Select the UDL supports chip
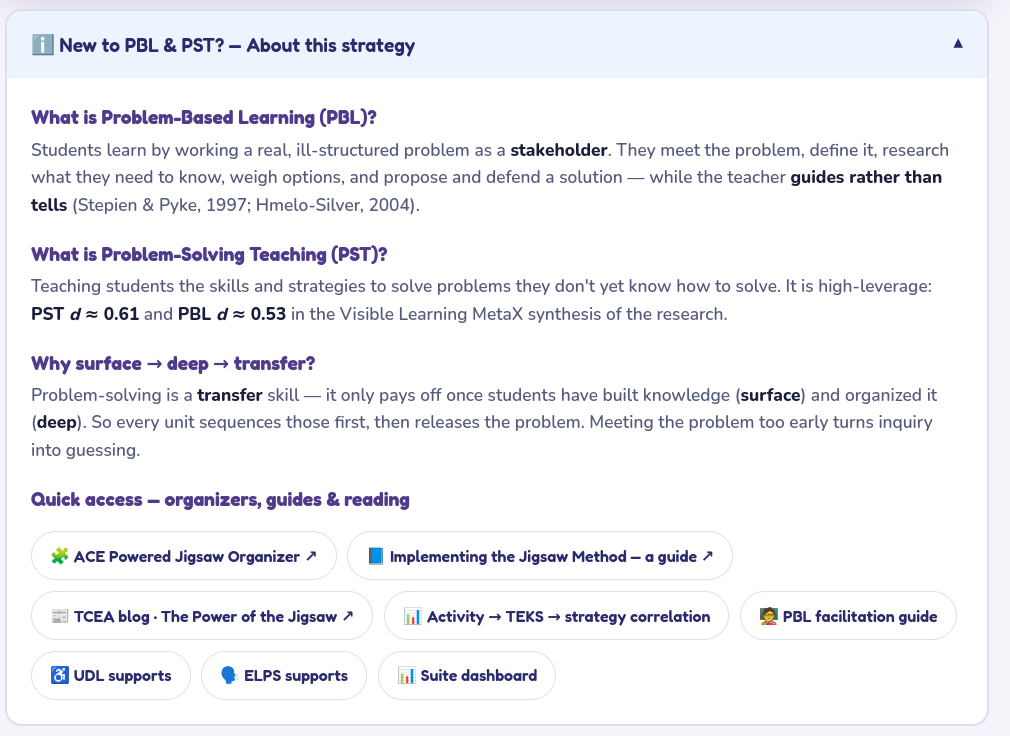 pyautogui.click(x=111, y=675)
